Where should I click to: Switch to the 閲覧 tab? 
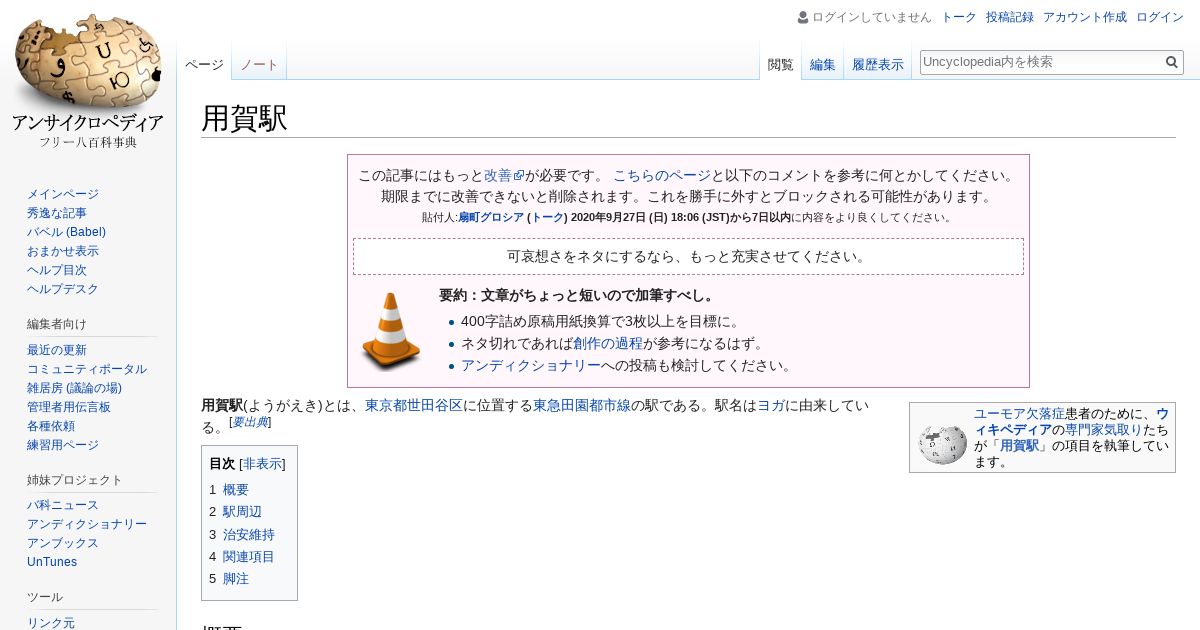tap(781, 65)
